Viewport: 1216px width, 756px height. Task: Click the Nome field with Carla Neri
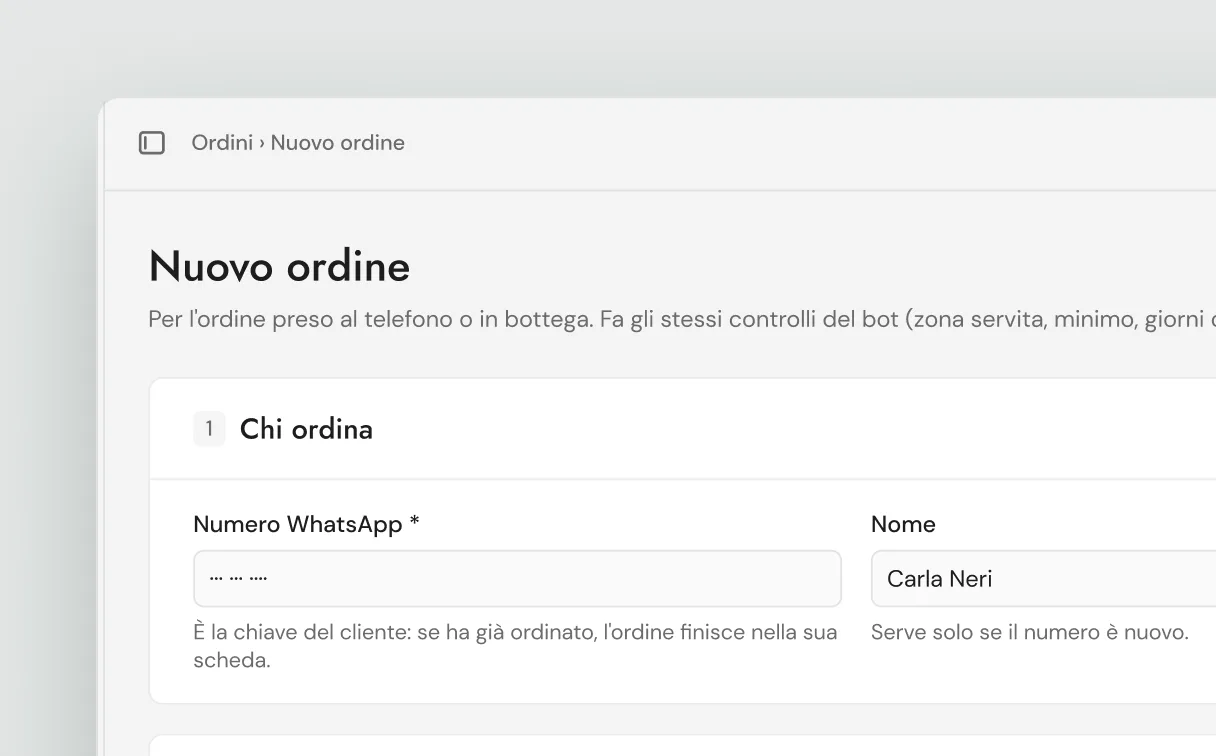[x=1043, y=579]
